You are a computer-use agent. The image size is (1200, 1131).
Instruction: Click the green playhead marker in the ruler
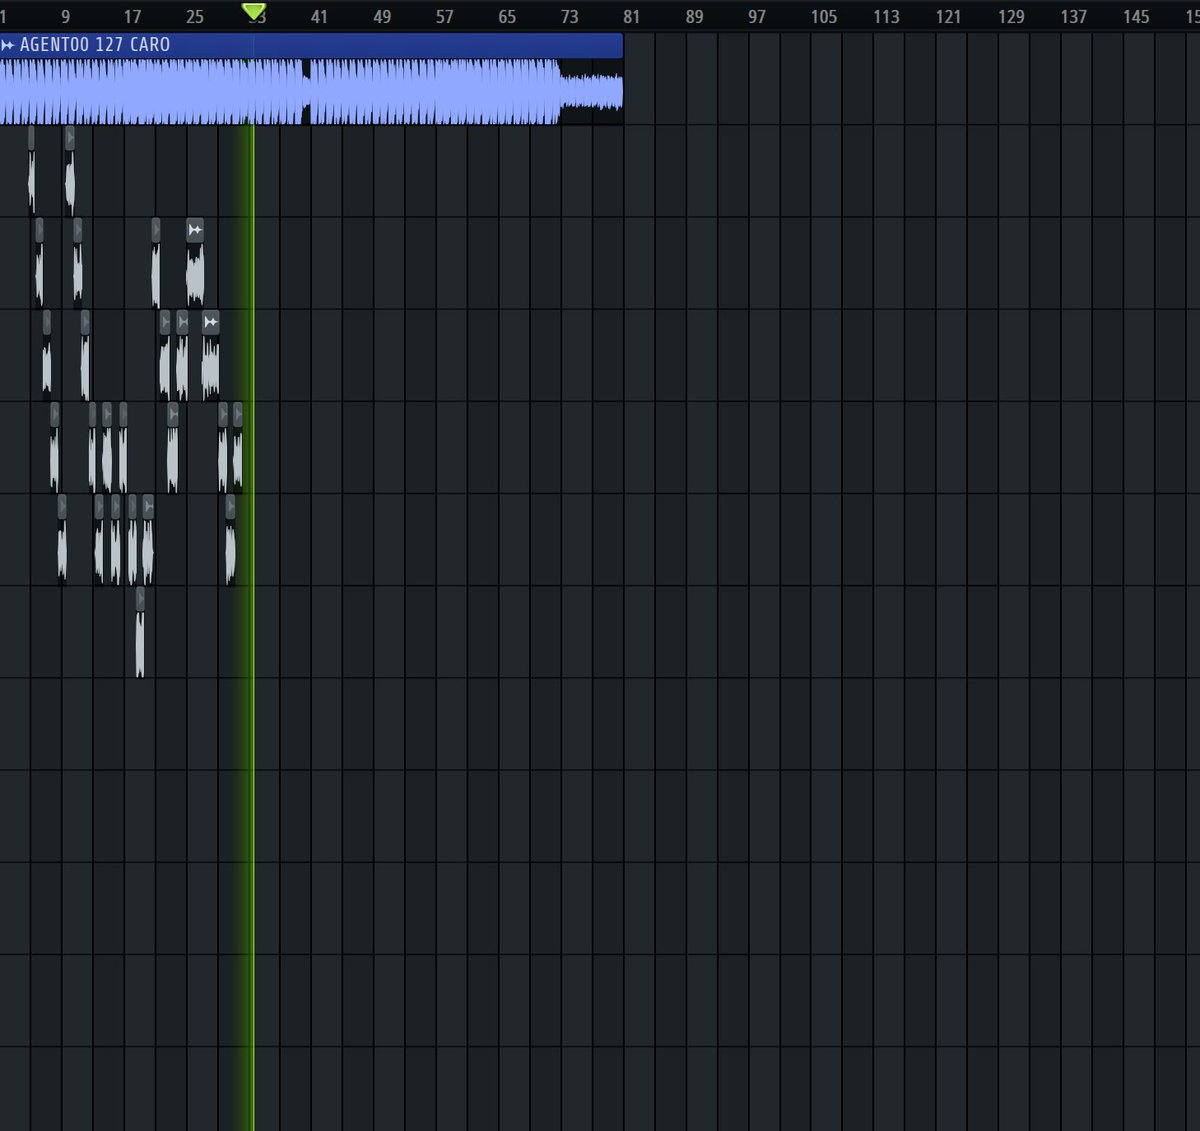click(254, 11)
